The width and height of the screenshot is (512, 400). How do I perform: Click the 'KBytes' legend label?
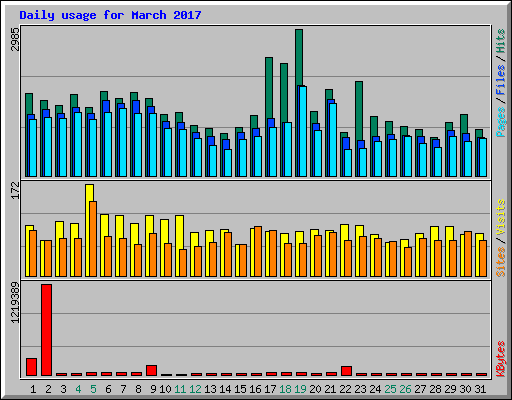[501, 359]
